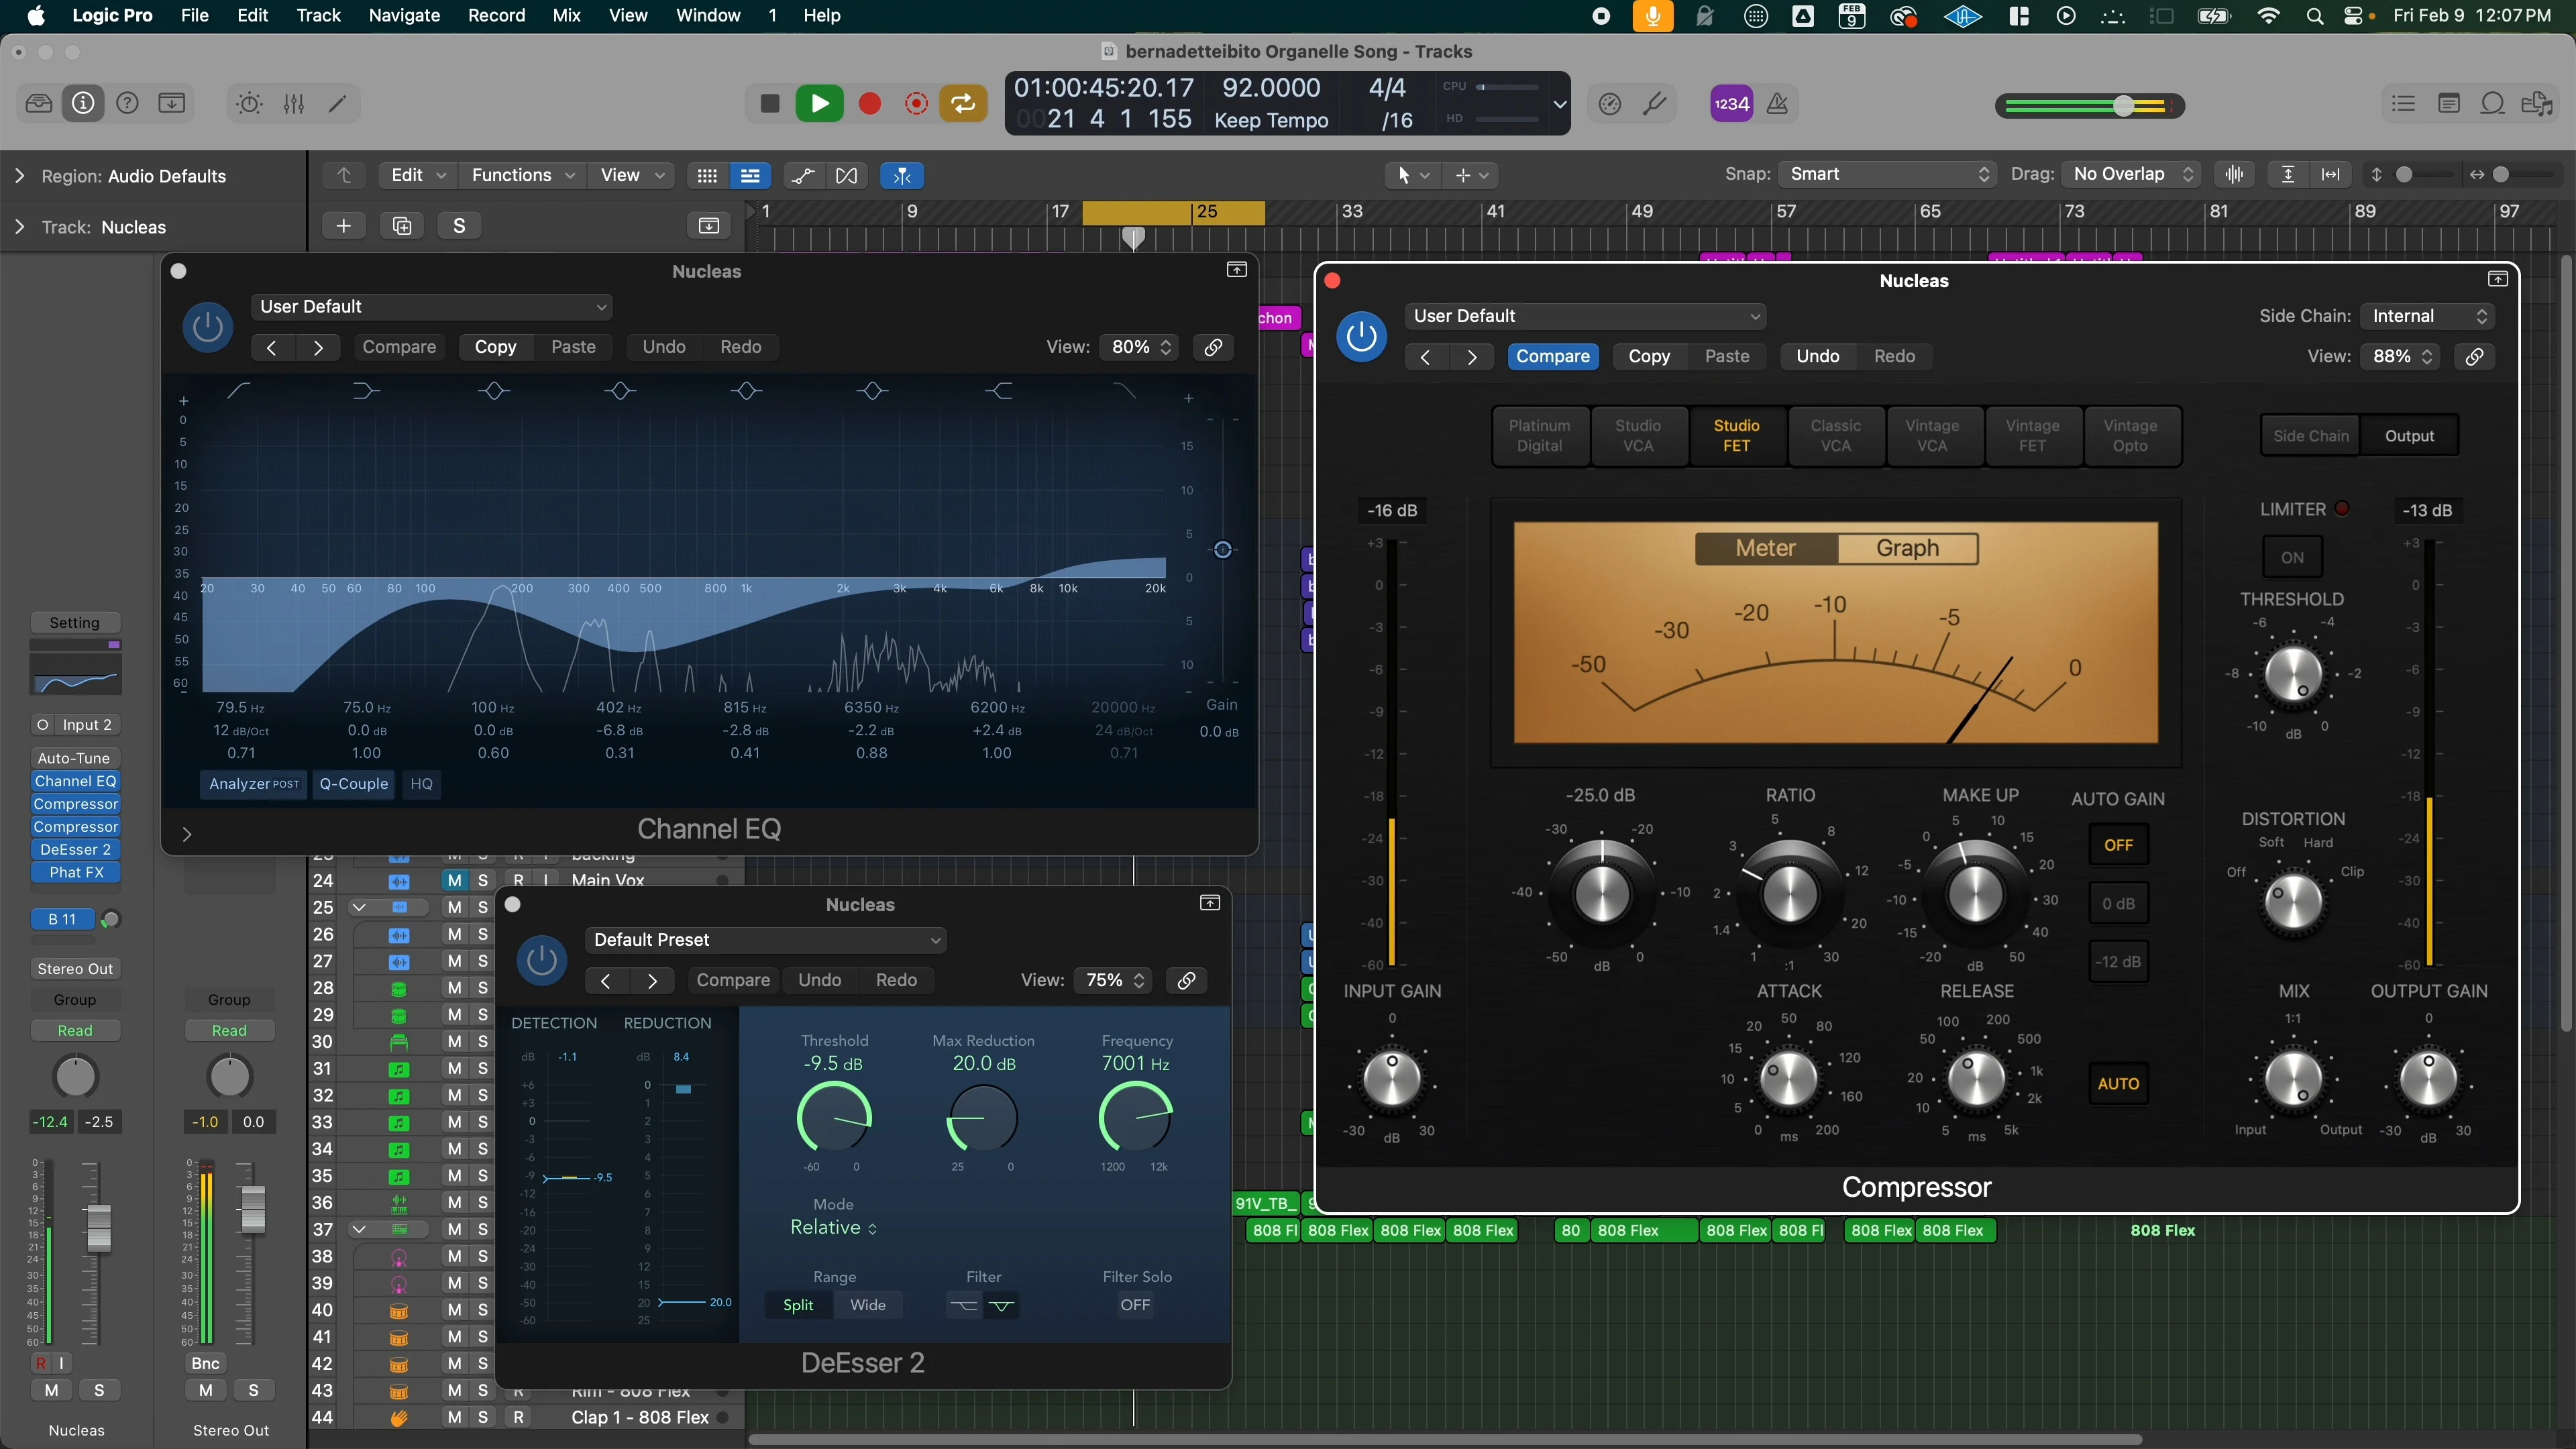Viewport: 2576px width, 1449px height.
Task: Open the Mixer icon in the control bar
Action: point(293,104)
